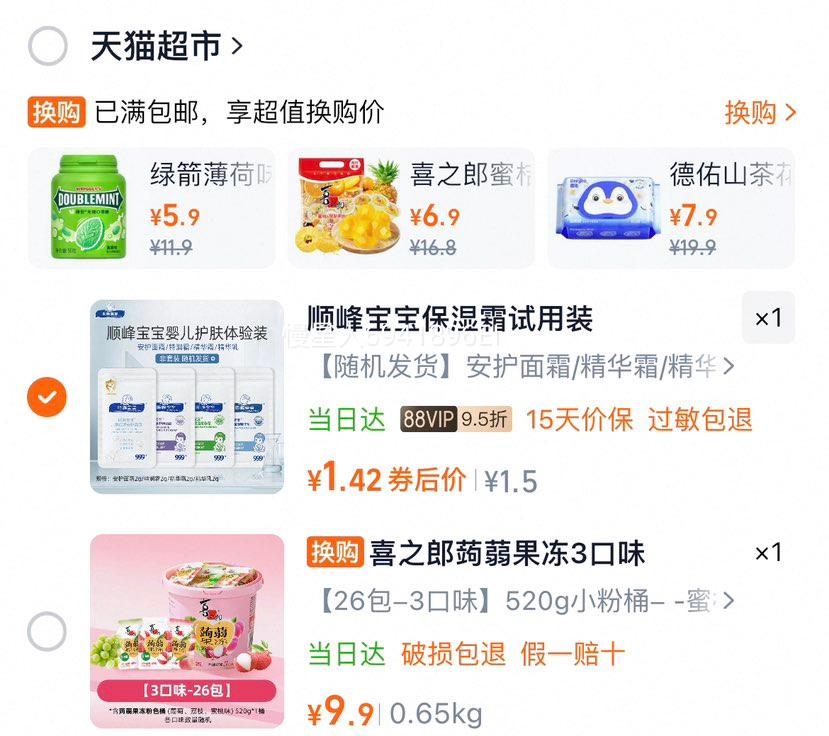
Task: Open 天猫超市 store page via chevron
Action: (237, 46)
